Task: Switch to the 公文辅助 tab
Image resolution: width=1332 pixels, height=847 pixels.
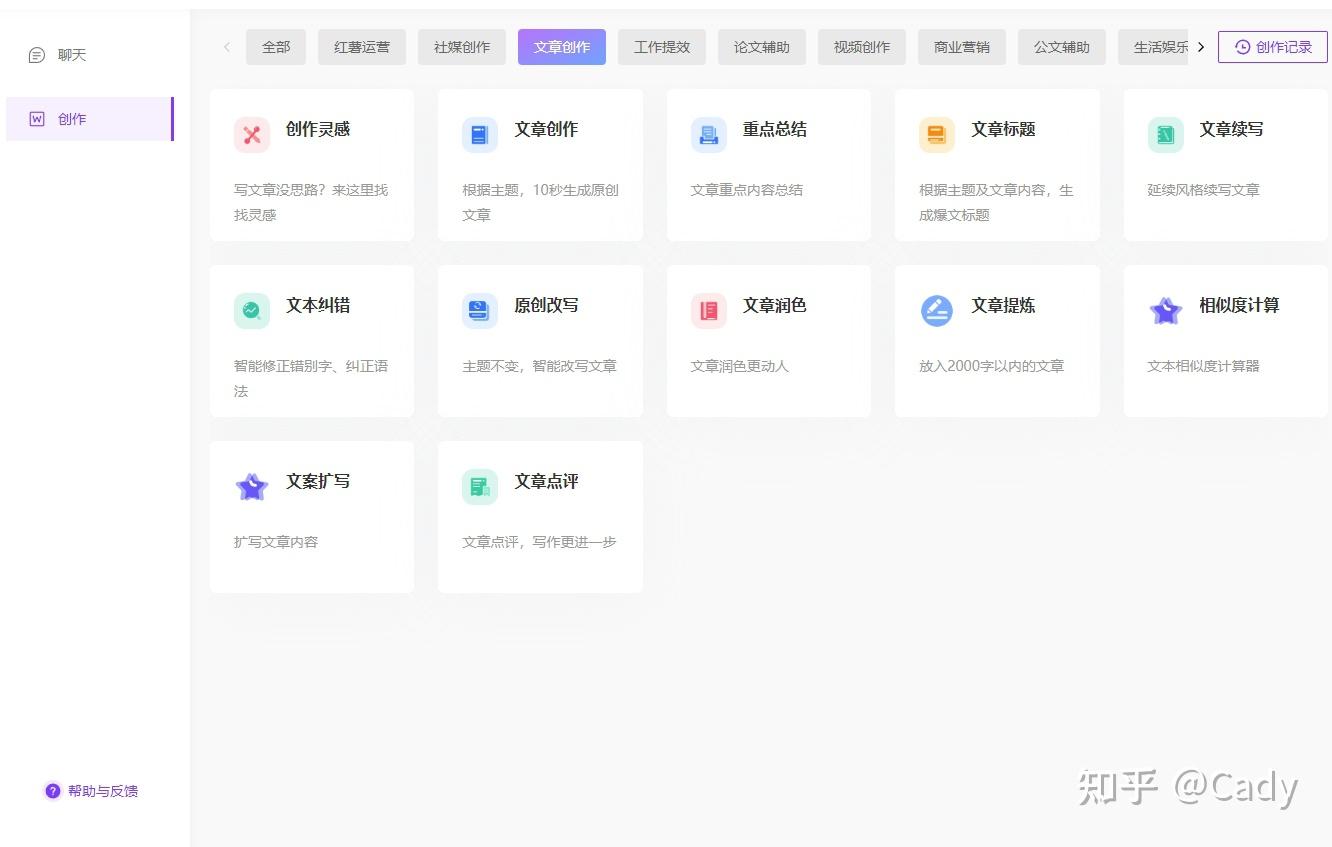Action: (1062, 47)
